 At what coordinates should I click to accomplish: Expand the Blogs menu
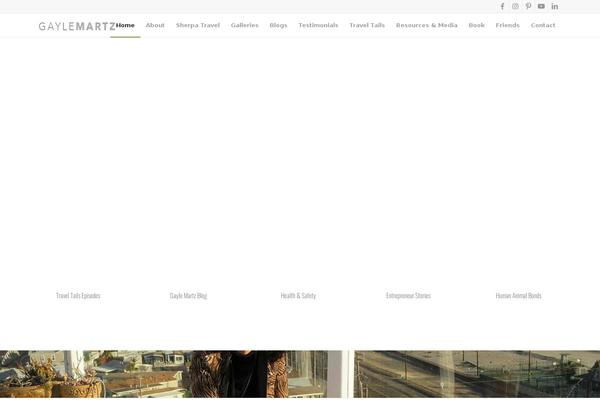coord(278,25)
